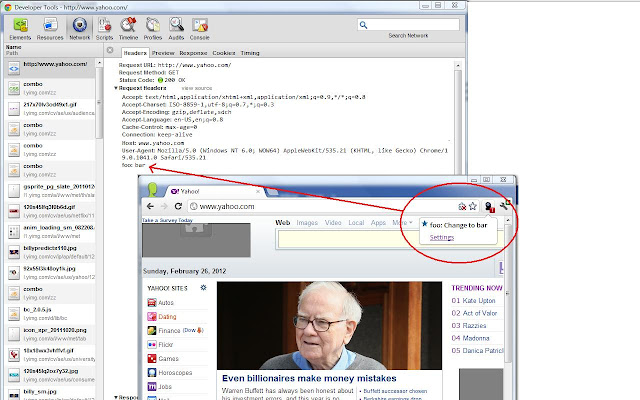Open Settings link in extension popup
This screenshot has width=640, height=400.
coord(442,237)
